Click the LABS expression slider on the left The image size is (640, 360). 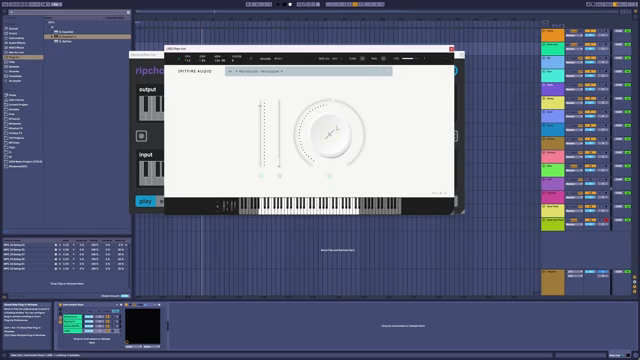[261, 133]
